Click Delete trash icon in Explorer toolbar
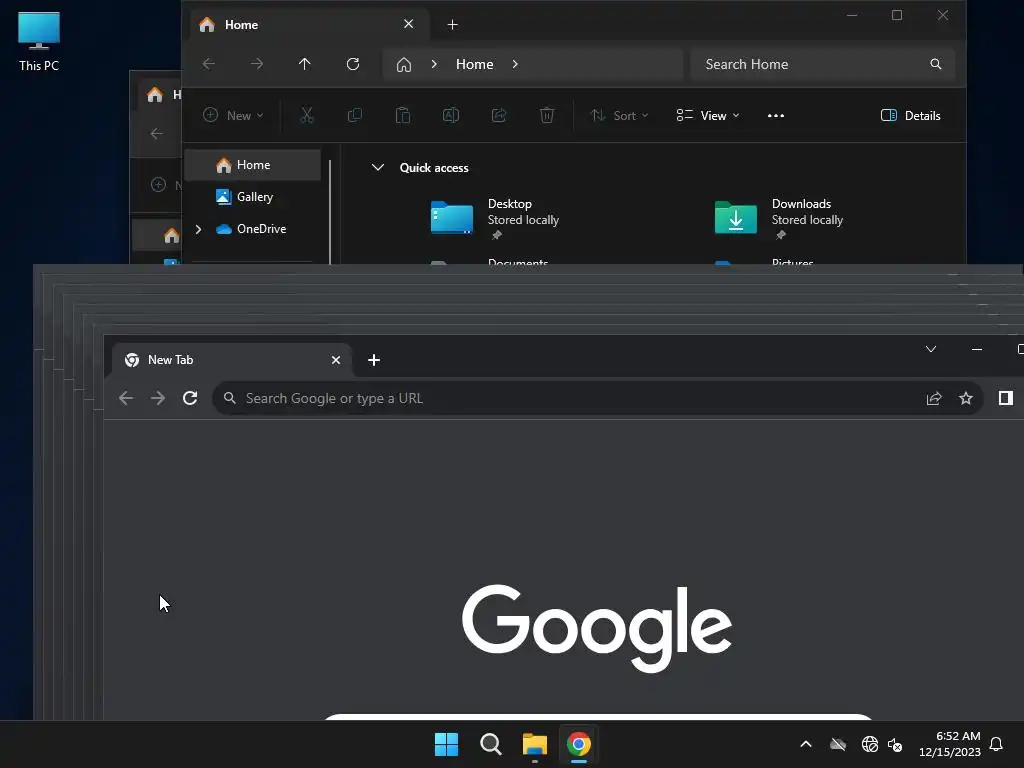This screenshot has width=1024, height=768. (x=547, y=116)
